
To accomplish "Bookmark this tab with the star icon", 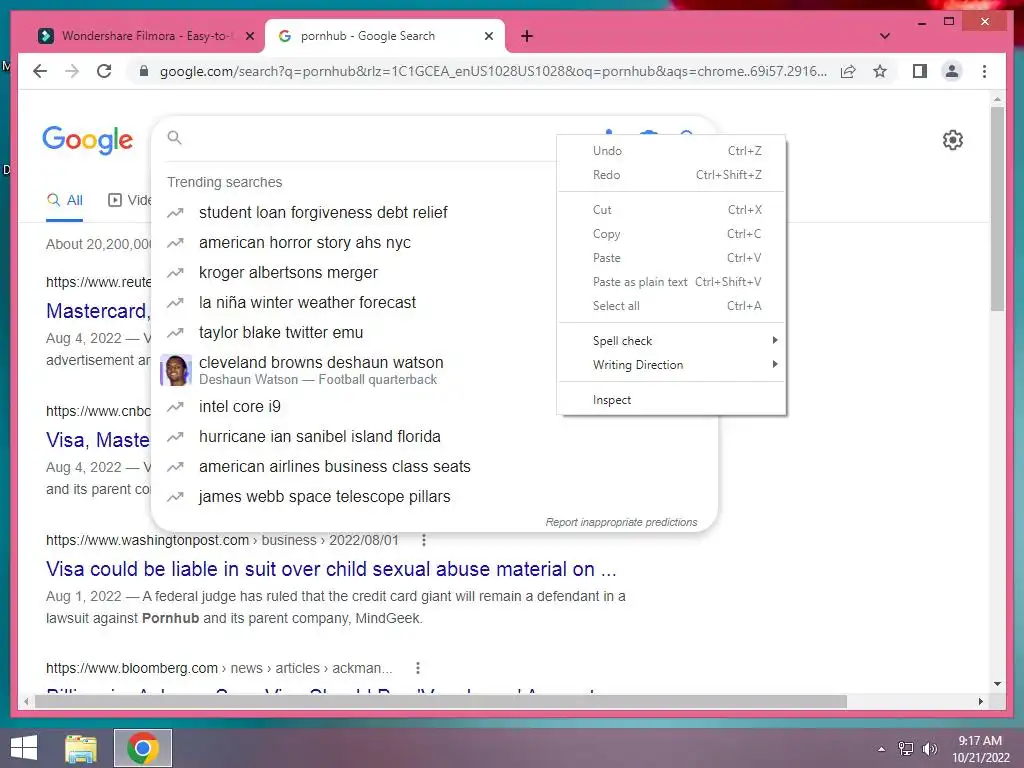I will tap(880, 71).
